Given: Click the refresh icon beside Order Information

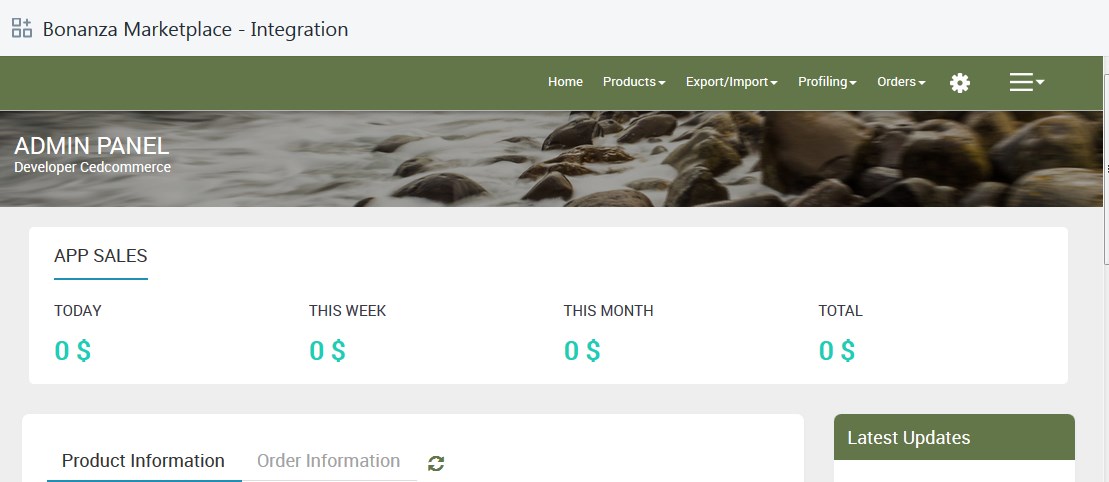Looking at the screenshot, I should 436,463.
